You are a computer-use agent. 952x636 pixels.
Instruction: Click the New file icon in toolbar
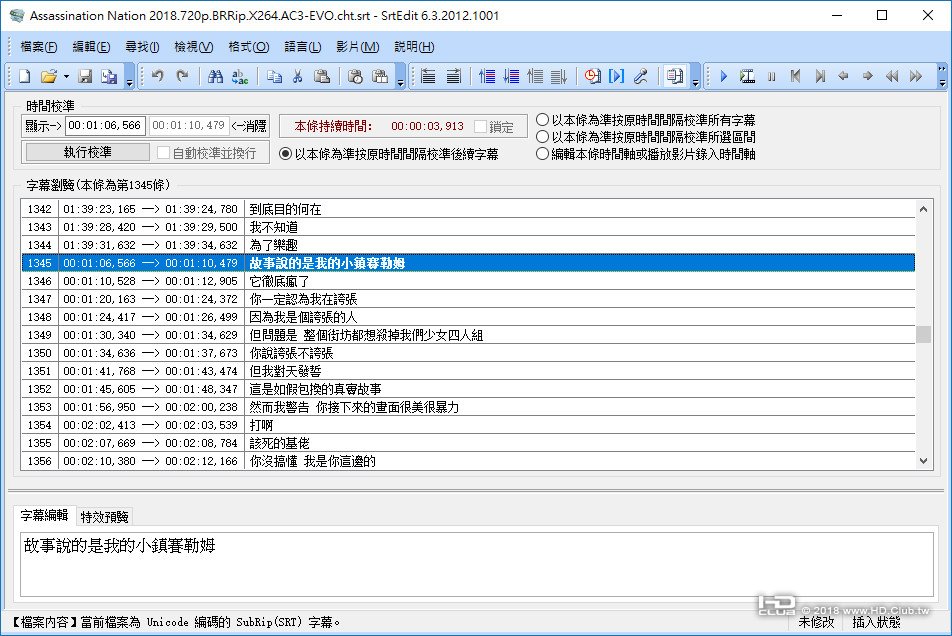24,76
